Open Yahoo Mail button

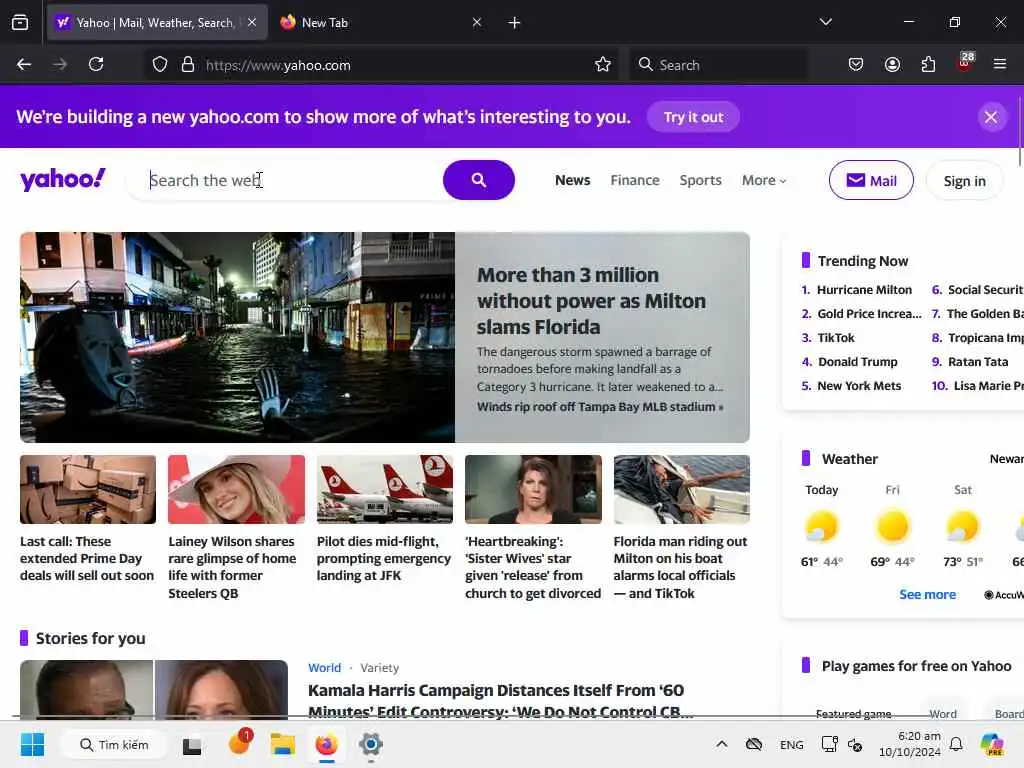coord(871,180)
